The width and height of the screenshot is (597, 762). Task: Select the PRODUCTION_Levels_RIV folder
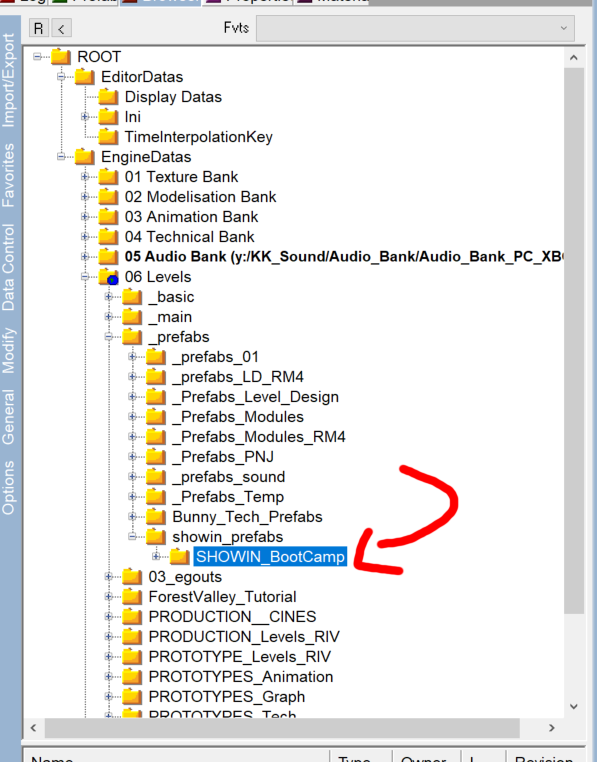coord(244,637)
